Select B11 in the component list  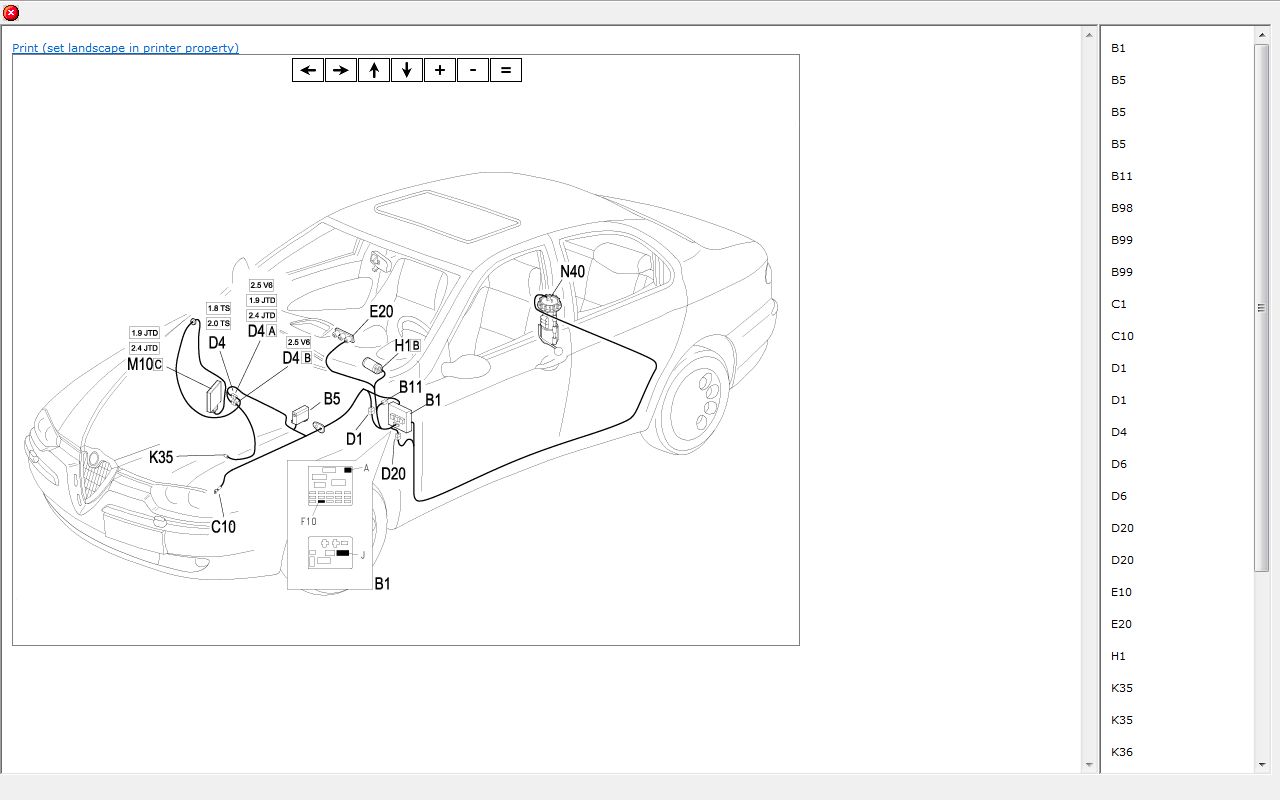tap(1122, 176)
